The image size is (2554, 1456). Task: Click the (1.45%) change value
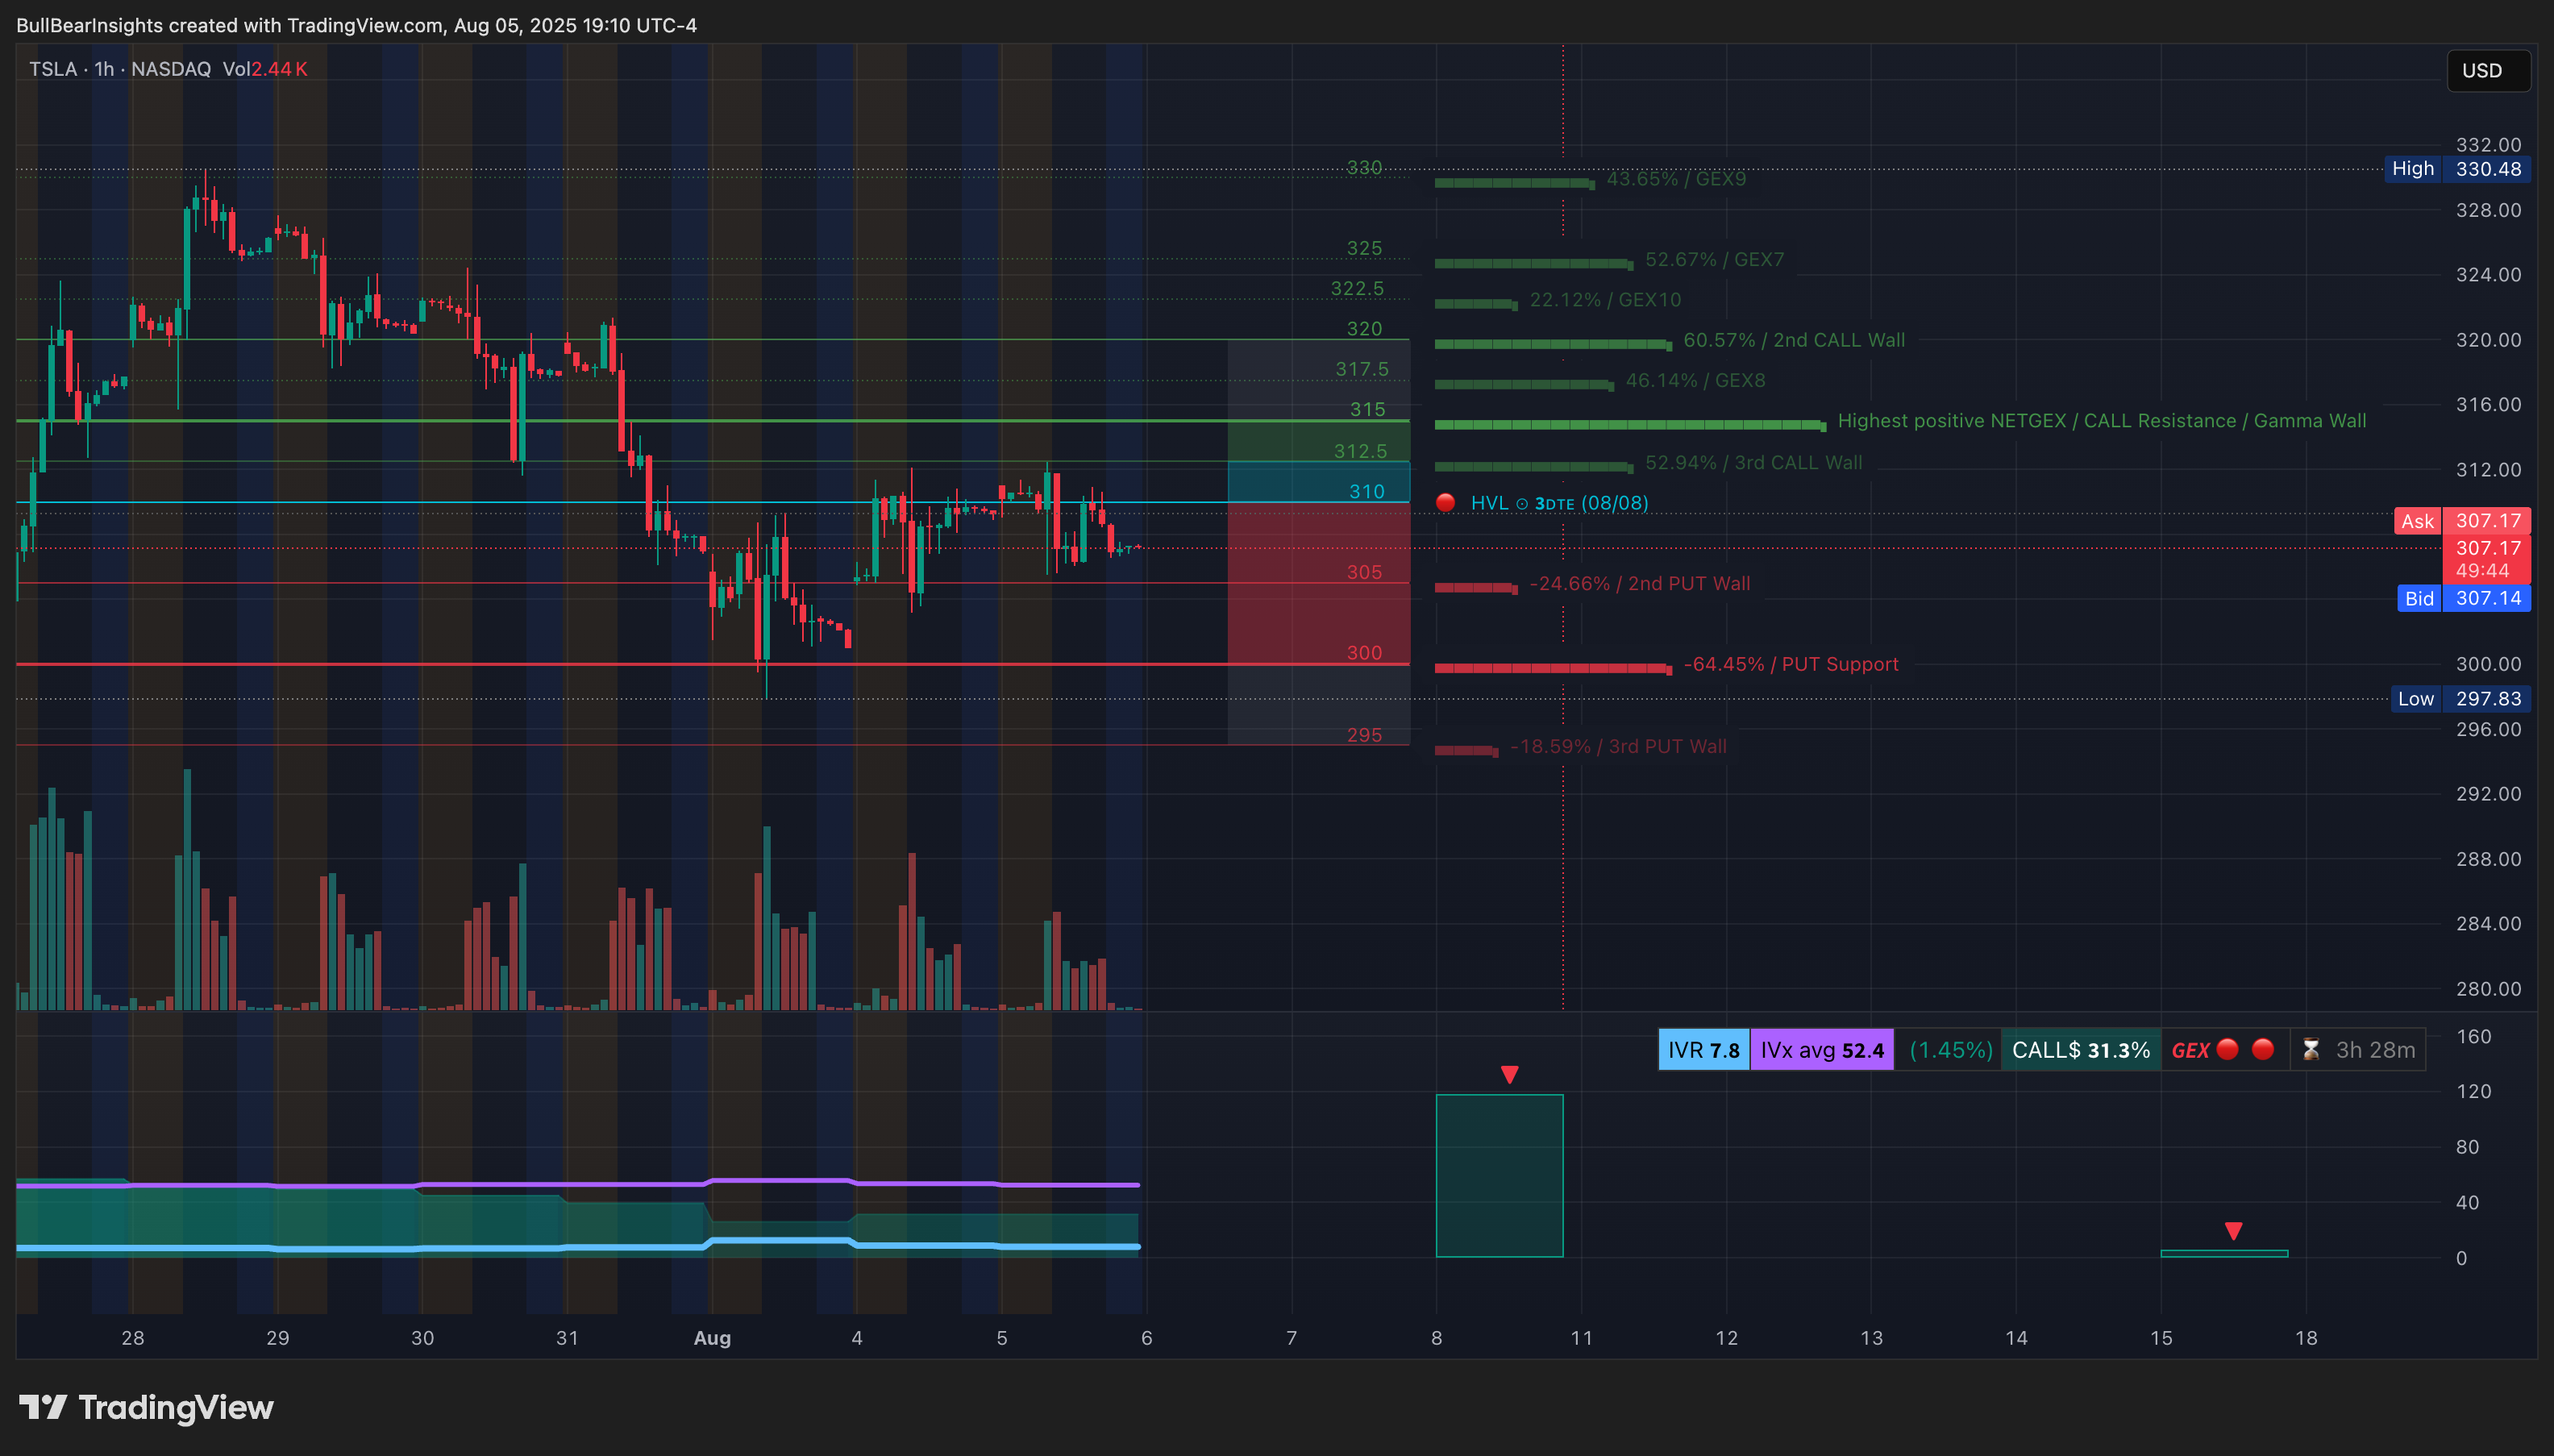tap(1951, 1050)
